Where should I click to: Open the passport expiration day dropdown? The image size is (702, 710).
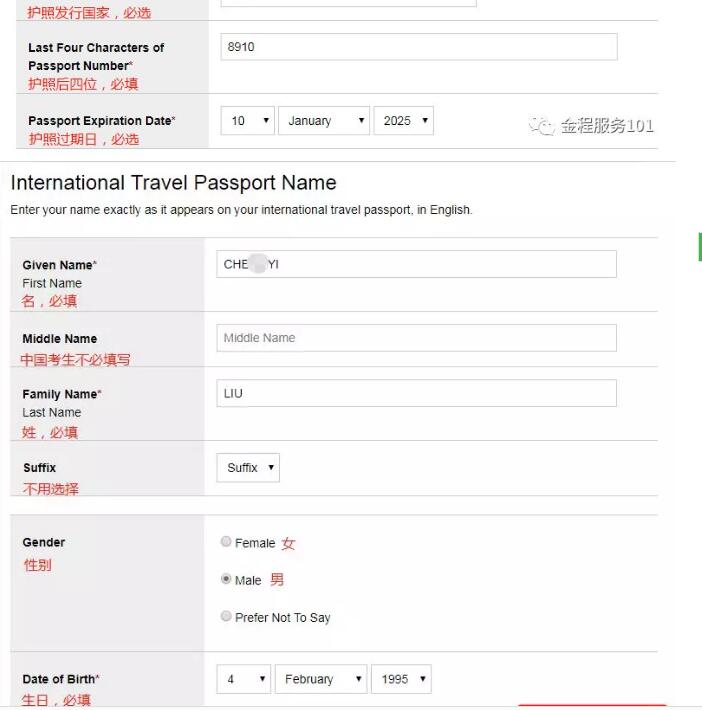pos(248,121)
